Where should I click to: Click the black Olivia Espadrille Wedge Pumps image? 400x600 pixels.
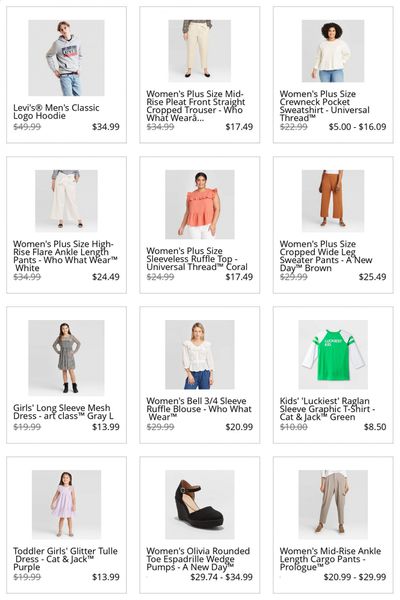tap(199, 504)
